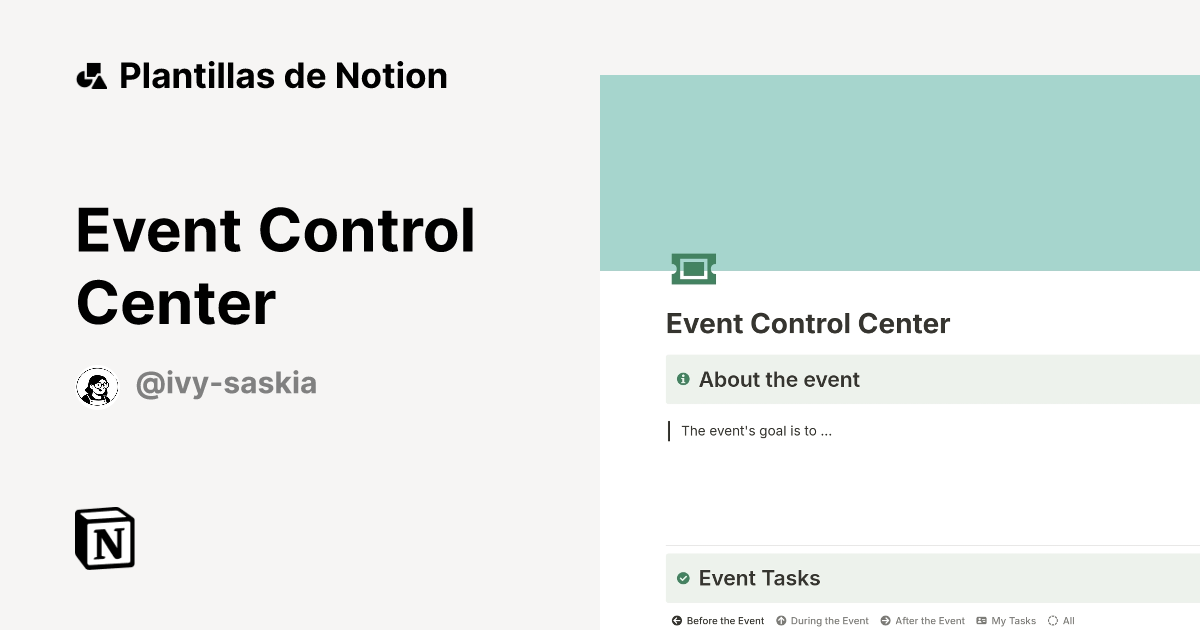Click the checkmark icon beside Event Tasks
The width and height of the screenshot is (1200, 630).
(683, 578)
